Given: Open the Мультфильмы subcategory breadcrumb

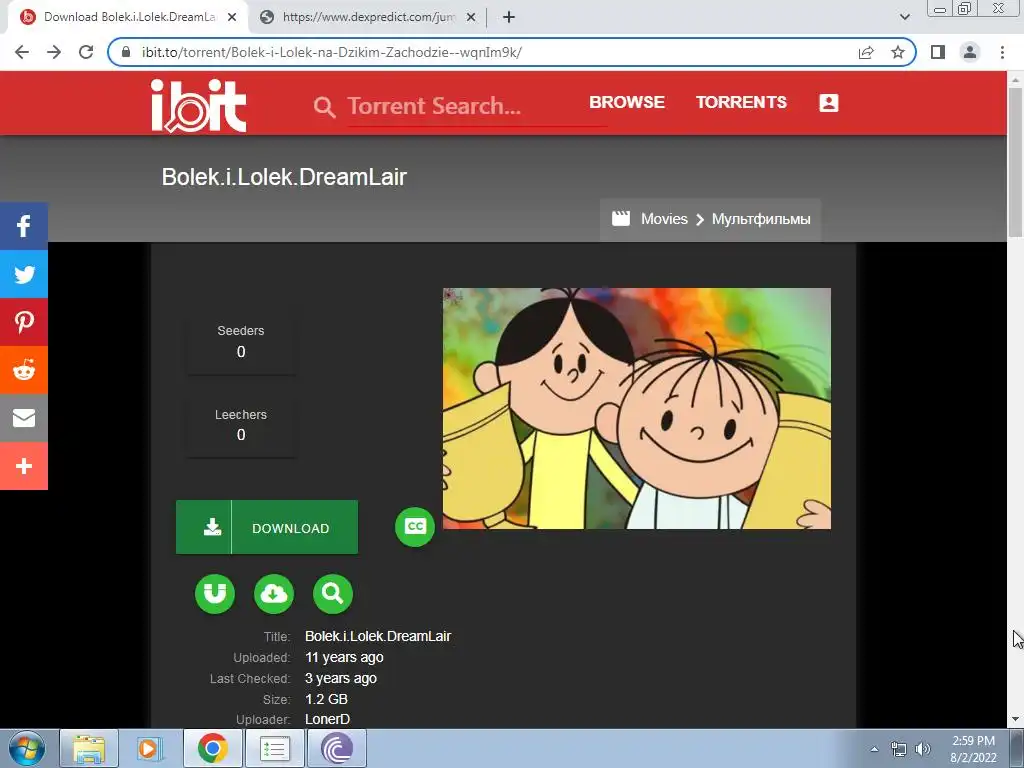Looking at the screenshot, I should point(761,219).
